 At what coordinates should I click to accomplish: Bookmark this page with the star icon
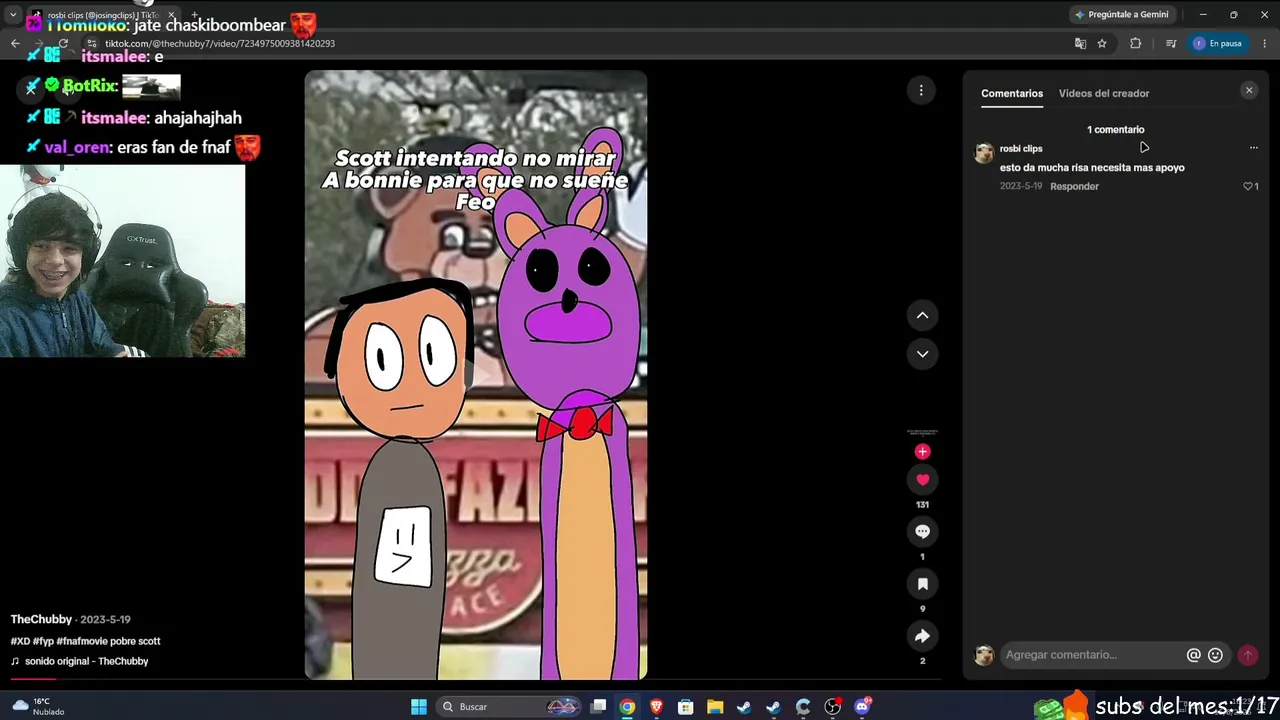pyautogui.click(x=1102, y=44)
